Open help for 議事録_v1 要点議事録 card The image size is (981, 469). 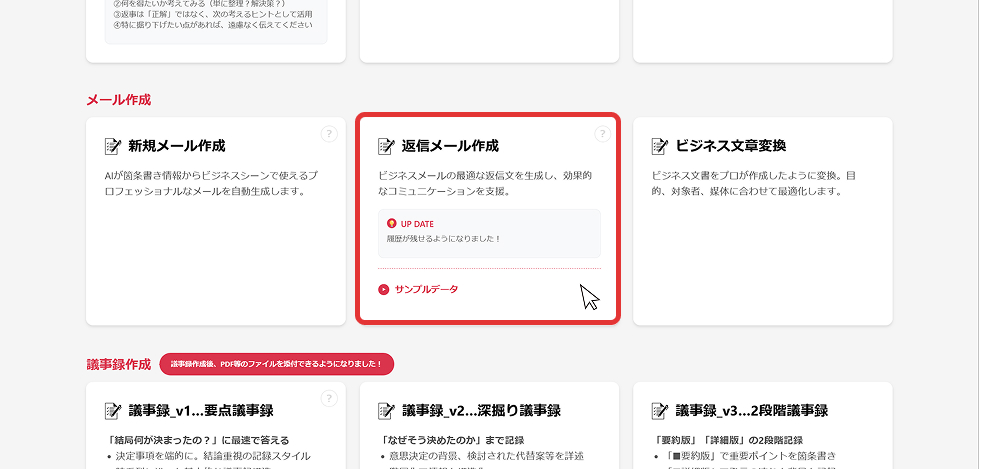tap(329, 398)
